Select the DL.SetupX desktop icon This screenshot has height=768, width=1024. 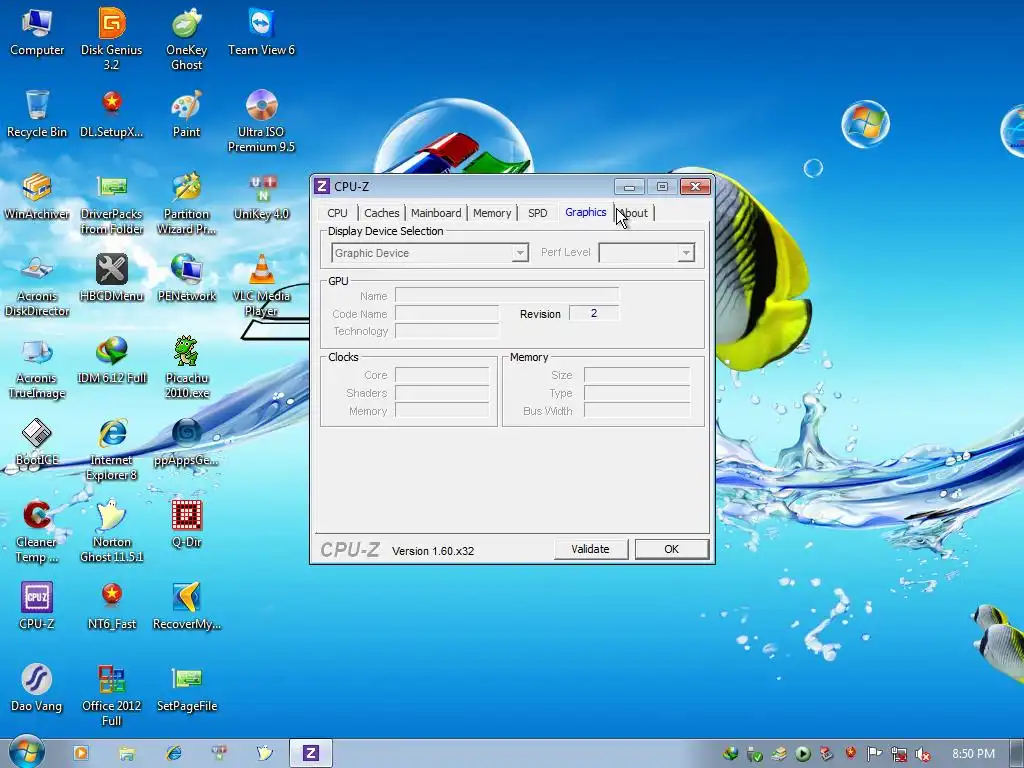click(x=112, y=114)
